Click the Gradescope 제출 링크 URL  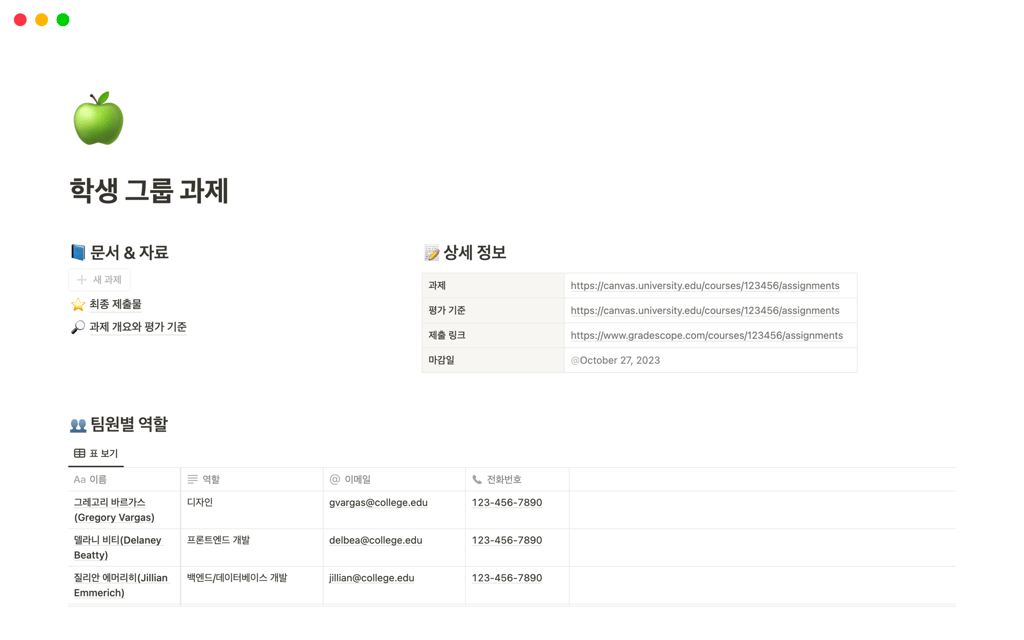(706, 335)
